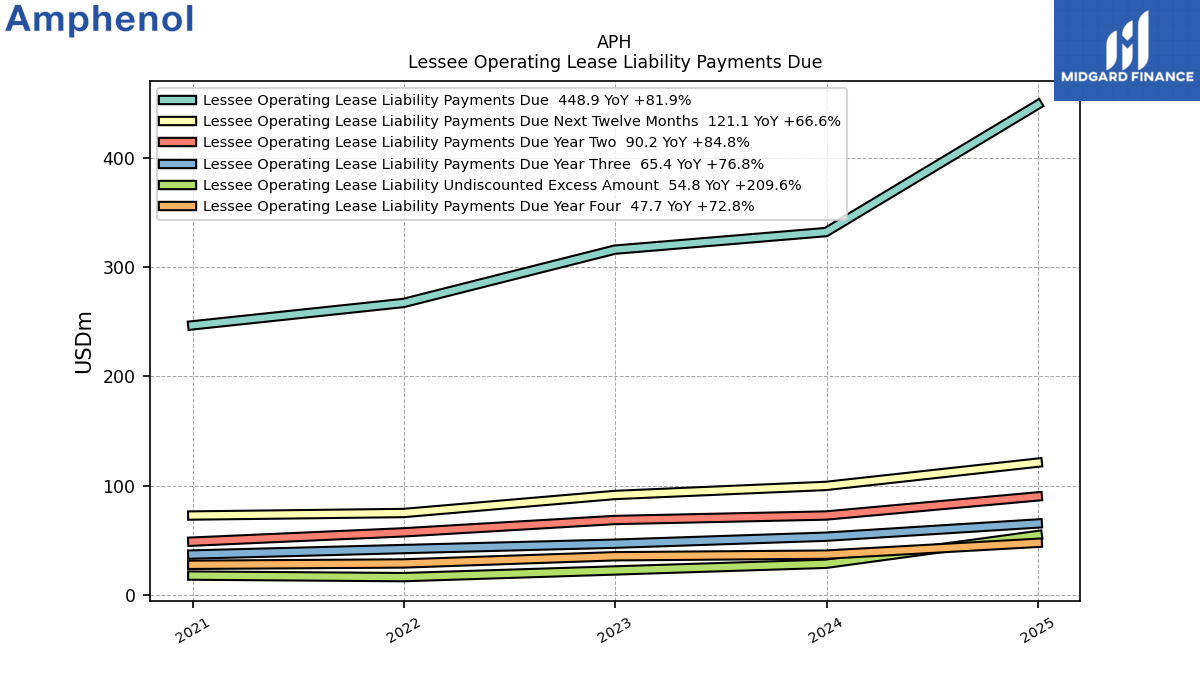Click the '100' y-axis tick label

click(121, 486)
